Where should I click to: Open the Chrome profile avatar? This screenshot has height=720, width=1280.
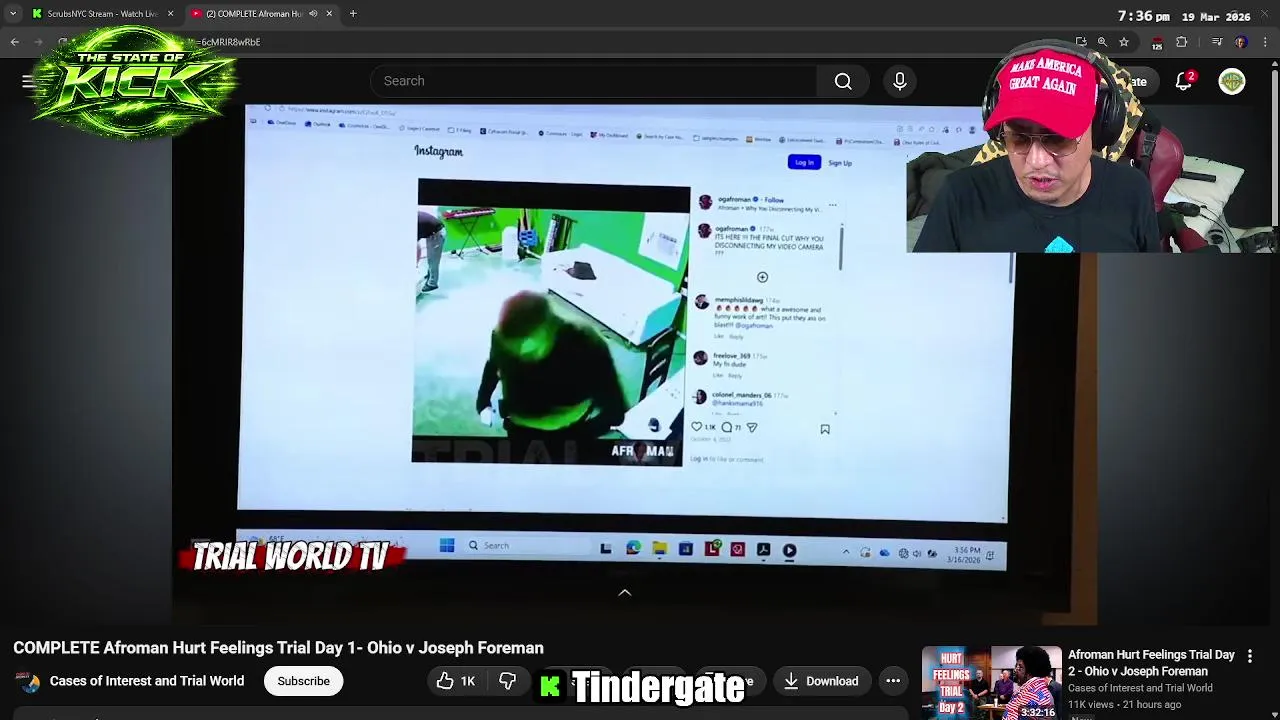click(1241, 42)
